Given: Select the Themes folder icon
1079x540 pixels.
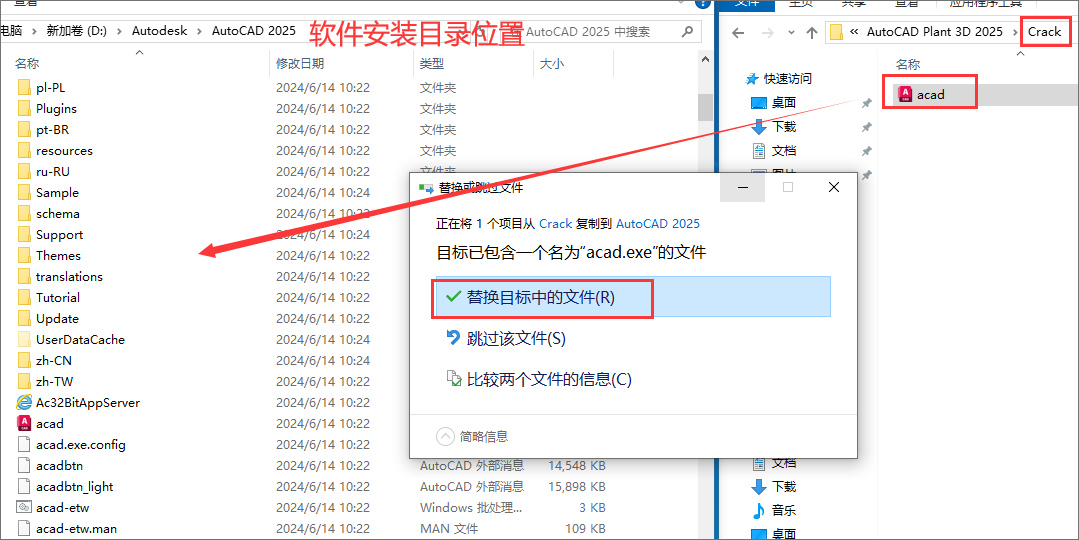Looking at the screenshot, I should tap(24, 255).
